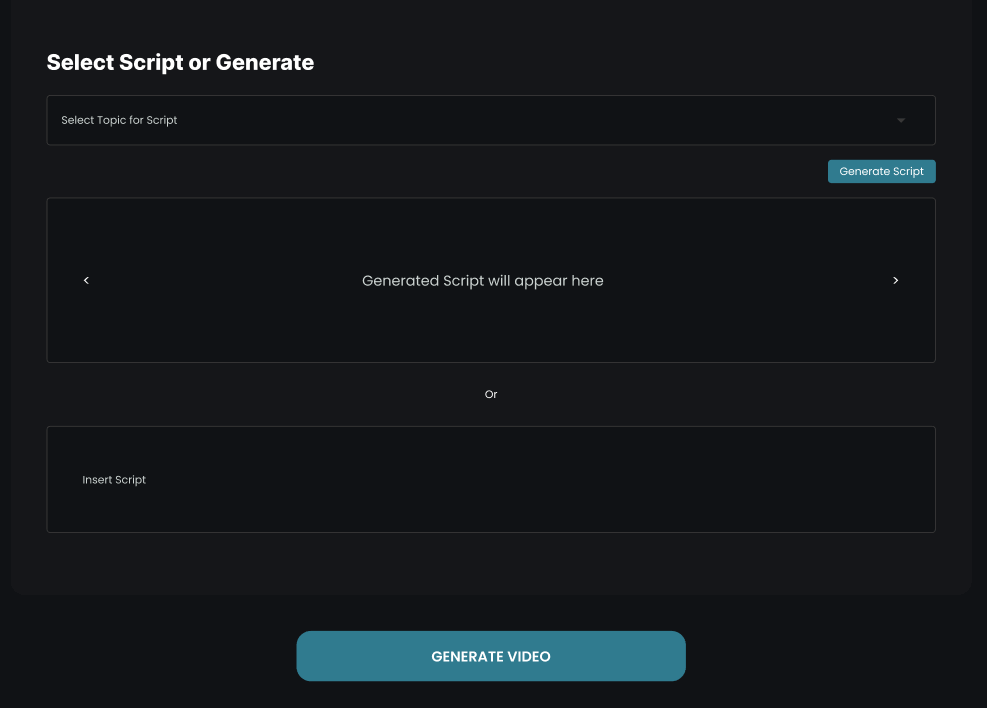Open the Select Topic for Script dropdown
Image resolution: width=987 pixels, height=708 pixels.
coord(490,120)
